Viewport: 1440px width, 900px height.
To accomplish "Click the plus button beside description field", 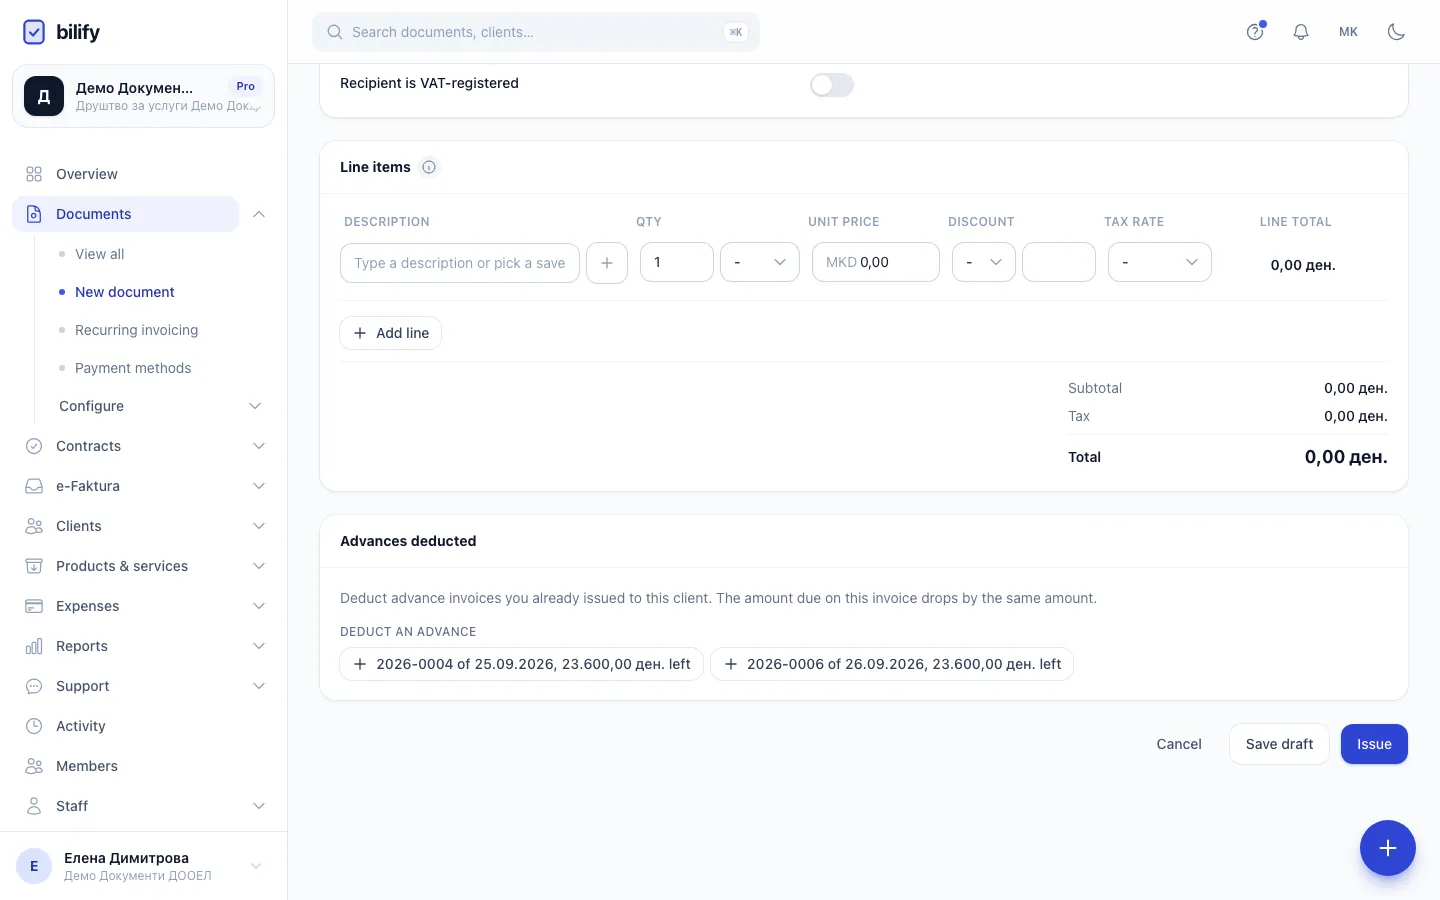I will [x=607, y=263].
